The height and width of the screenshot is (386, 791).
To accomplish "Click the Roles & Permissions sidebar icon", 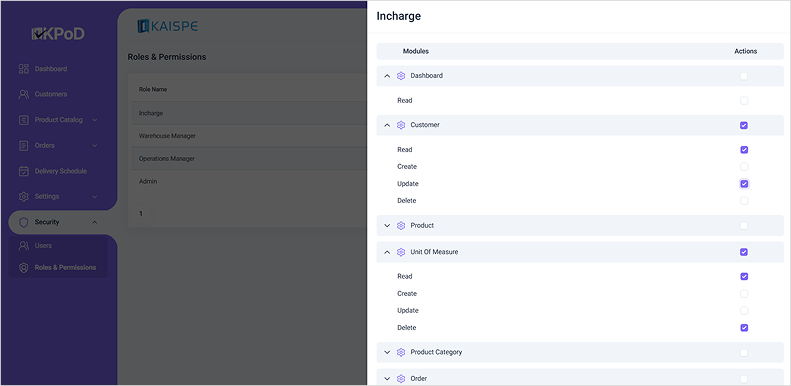I will pos(24,268).
